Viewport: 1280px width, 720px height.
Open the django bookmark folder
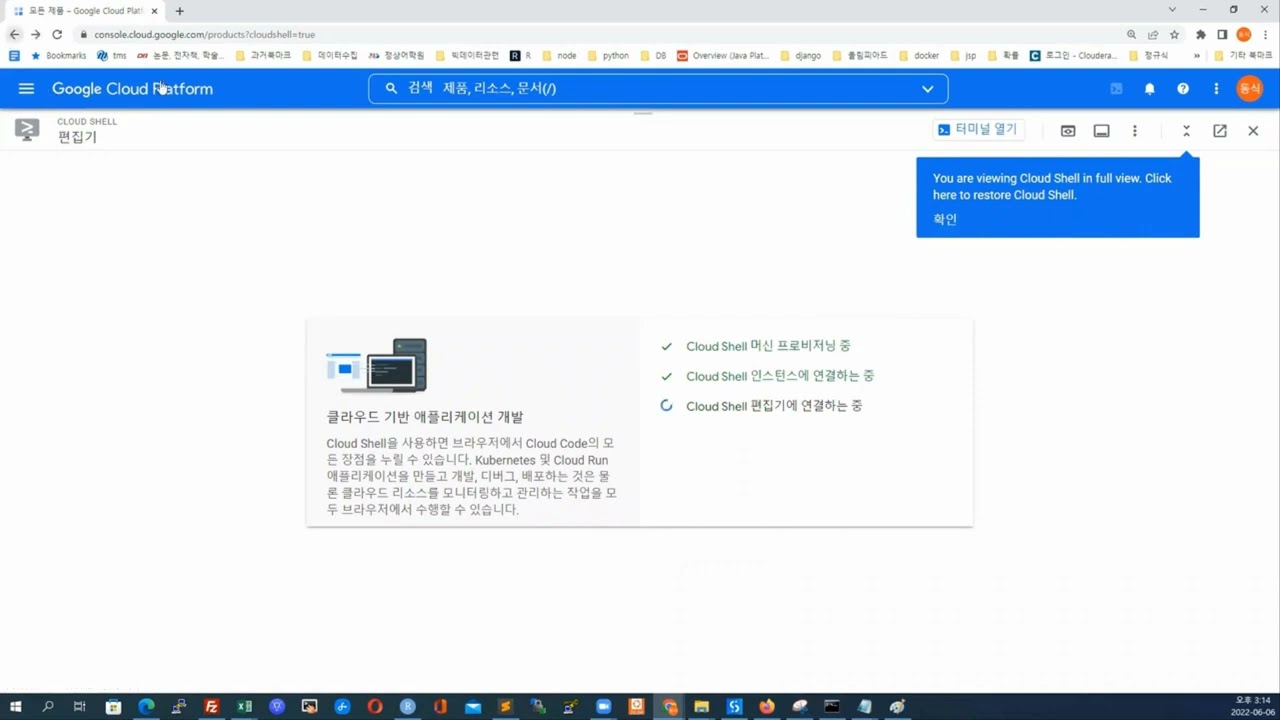point(800,56)
